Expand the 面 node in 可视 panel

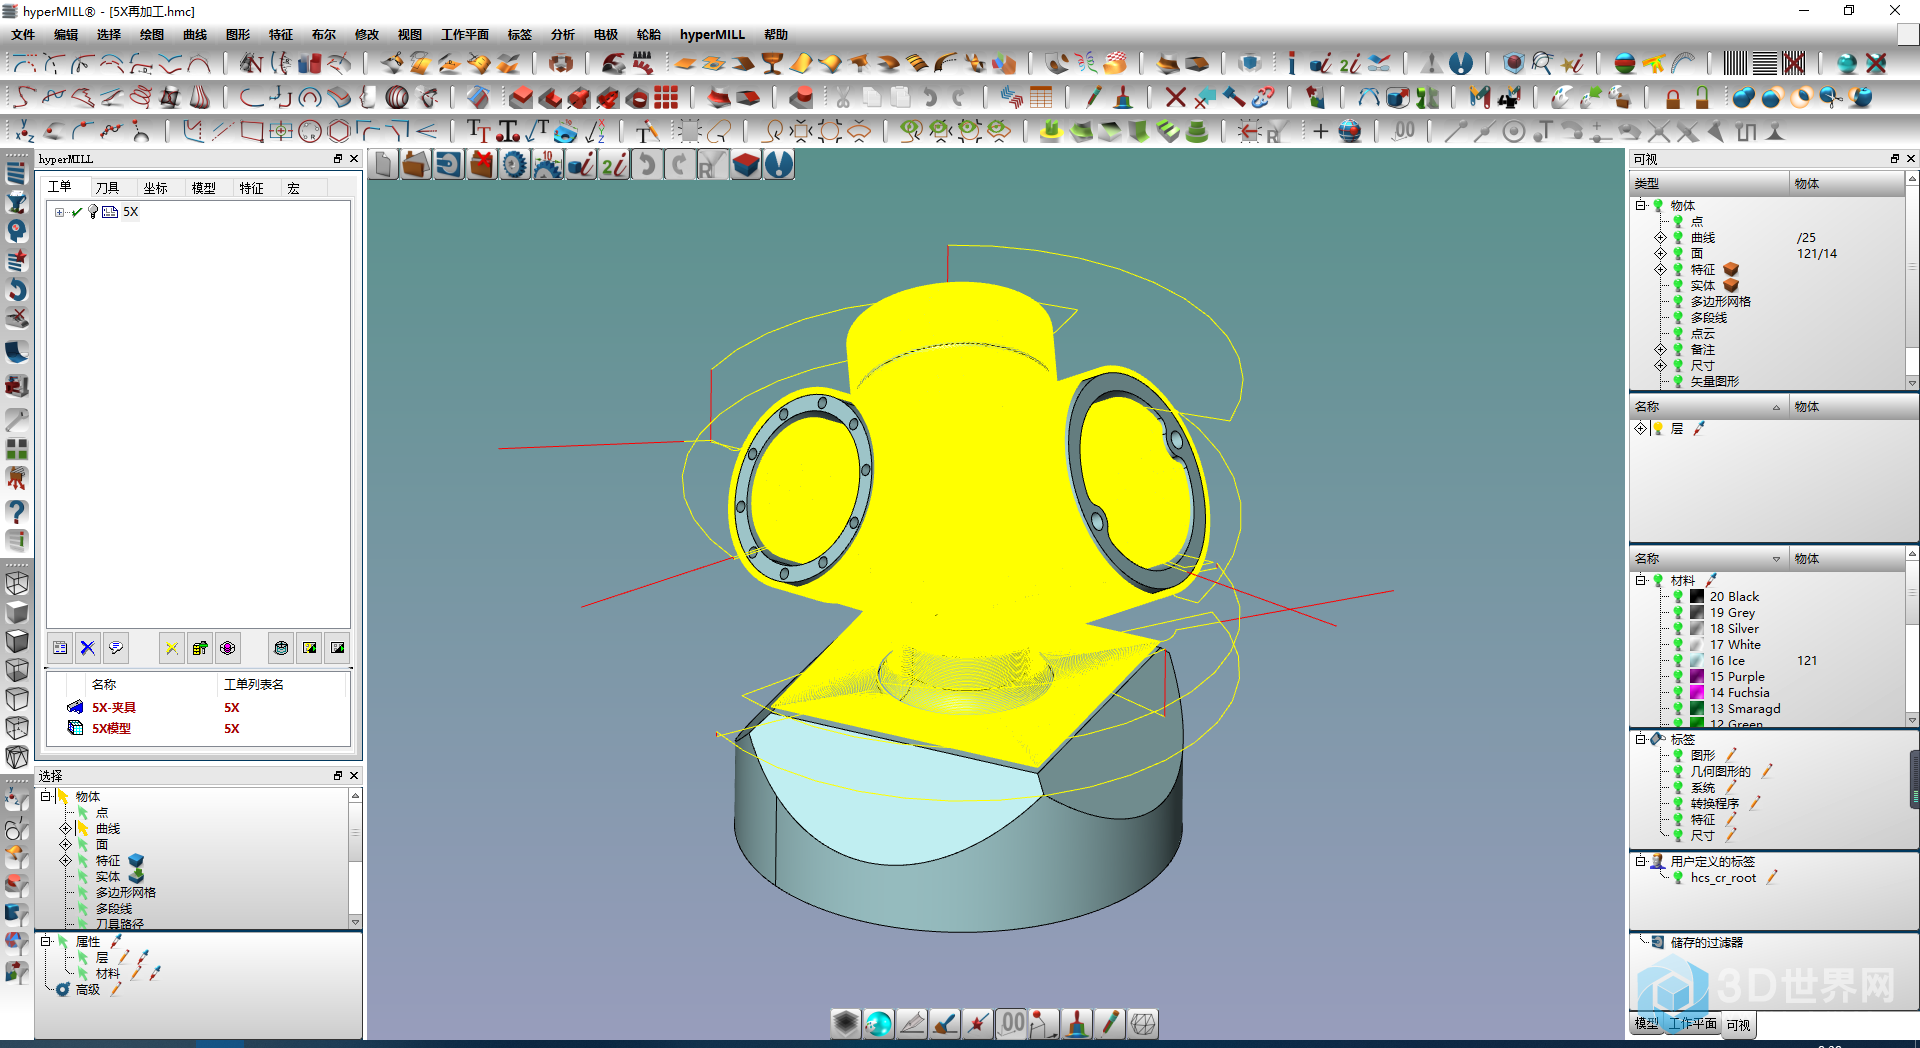coord(1660,254)
